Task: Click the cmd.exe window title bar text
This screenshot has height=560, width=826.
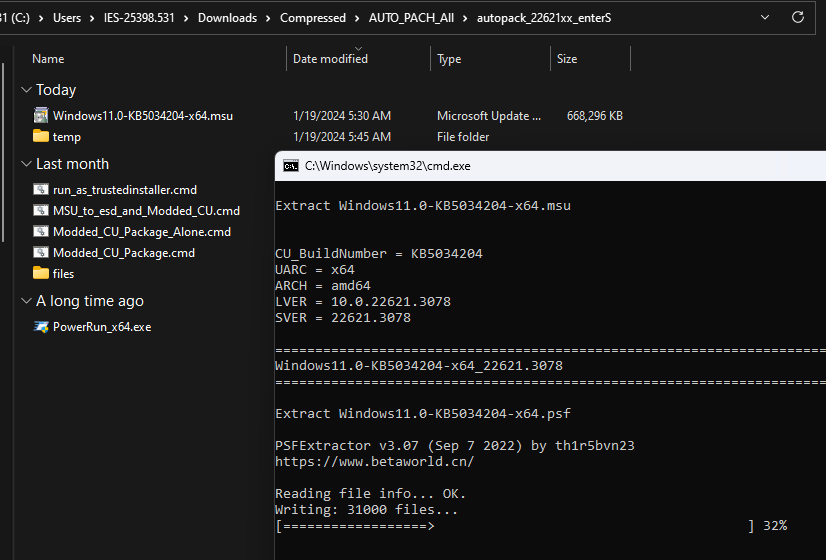Action: click(x=388, y=166)
